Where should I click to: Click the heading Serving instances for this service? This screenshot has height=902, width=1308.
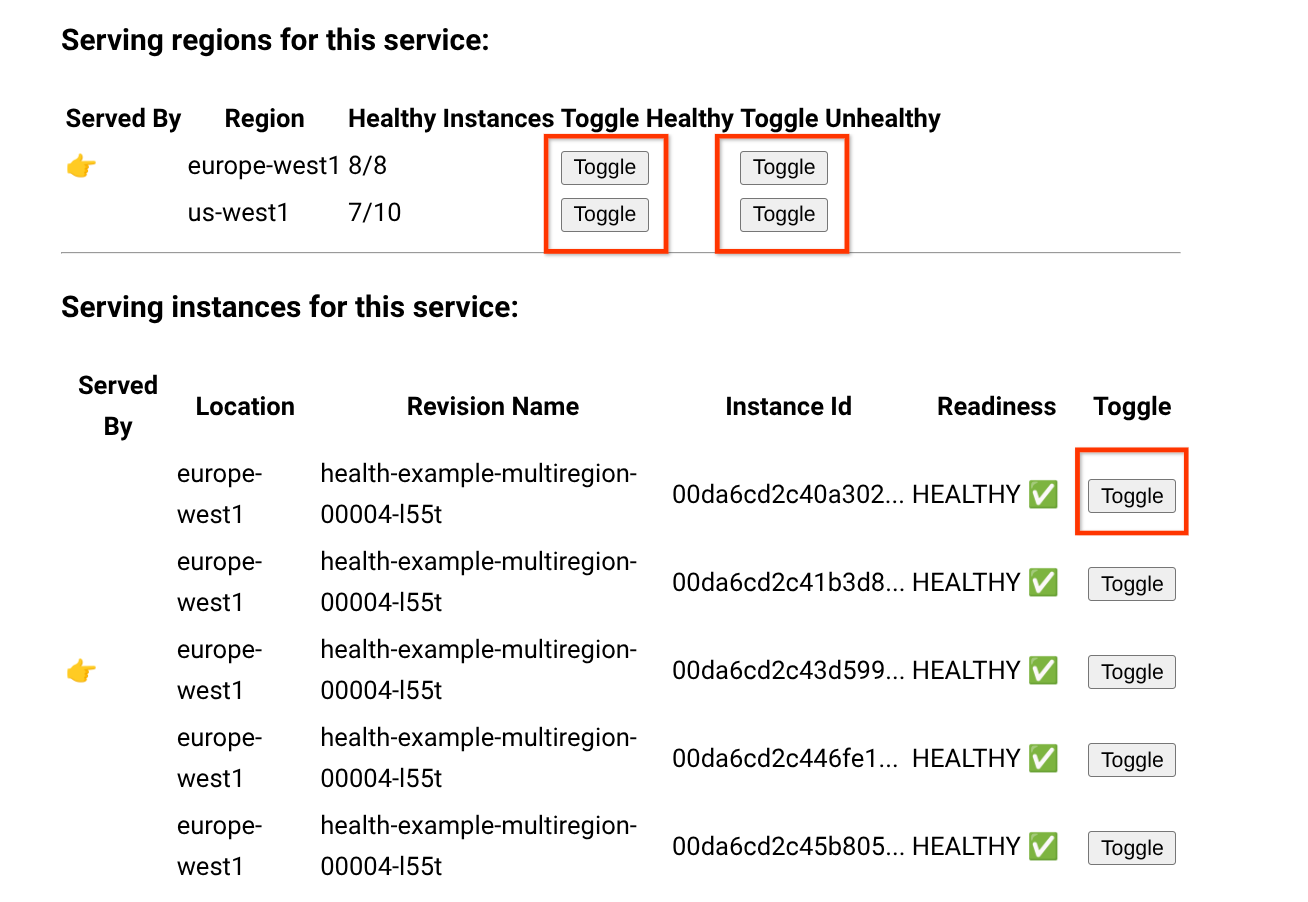(290, 307)
